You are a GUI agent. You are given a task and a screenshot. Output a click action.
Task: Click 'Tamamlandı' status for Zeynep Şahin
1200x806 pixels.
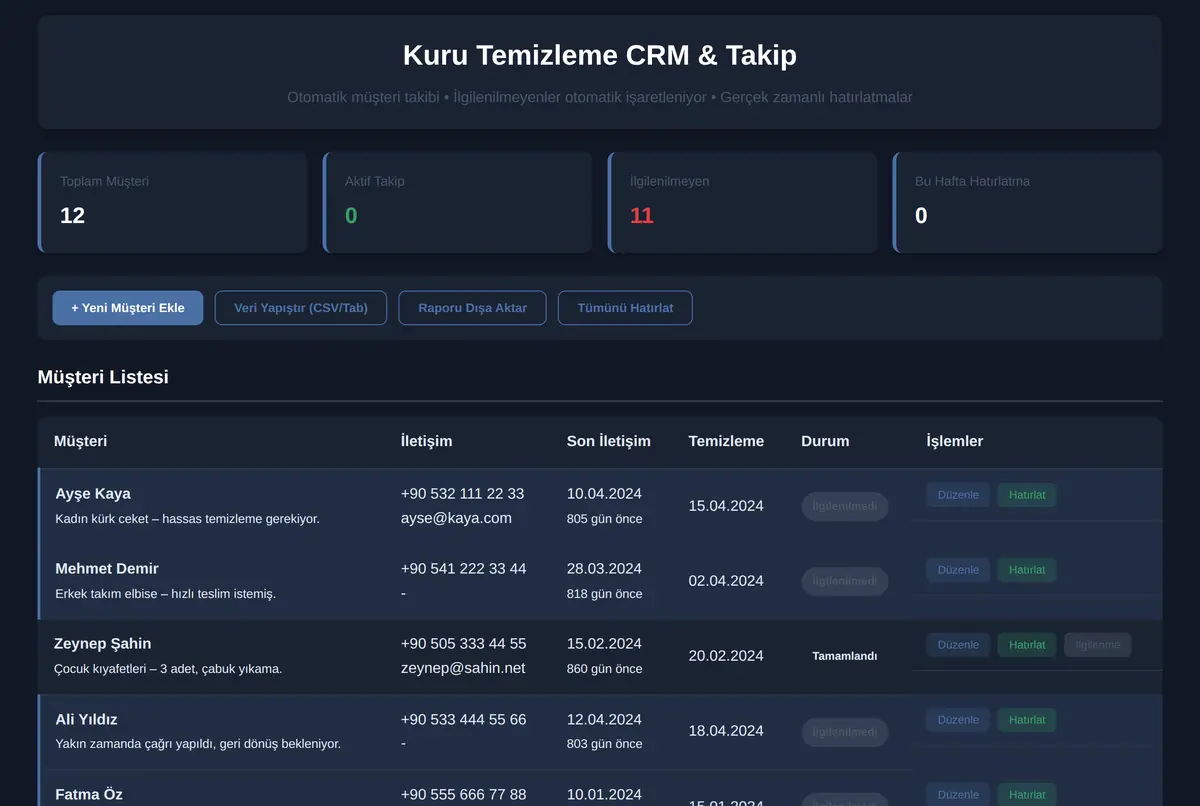click(x=845, y=656)
